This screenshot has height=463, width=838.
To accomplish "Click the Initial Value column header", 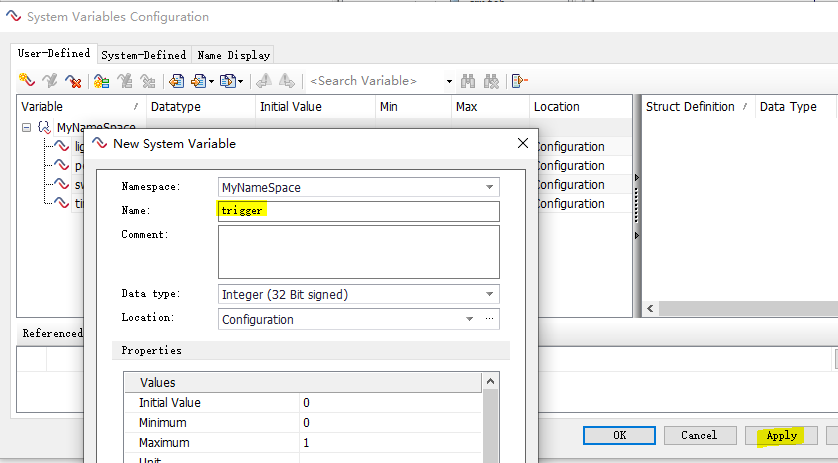I will tap(315, 106).
